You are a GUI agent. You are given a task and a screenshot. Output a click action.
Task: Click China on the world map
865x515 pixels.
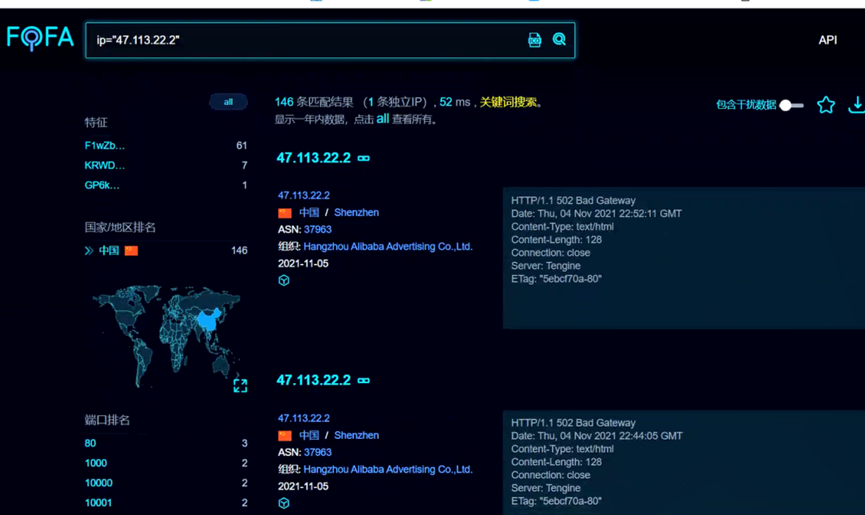click(209, 320)
